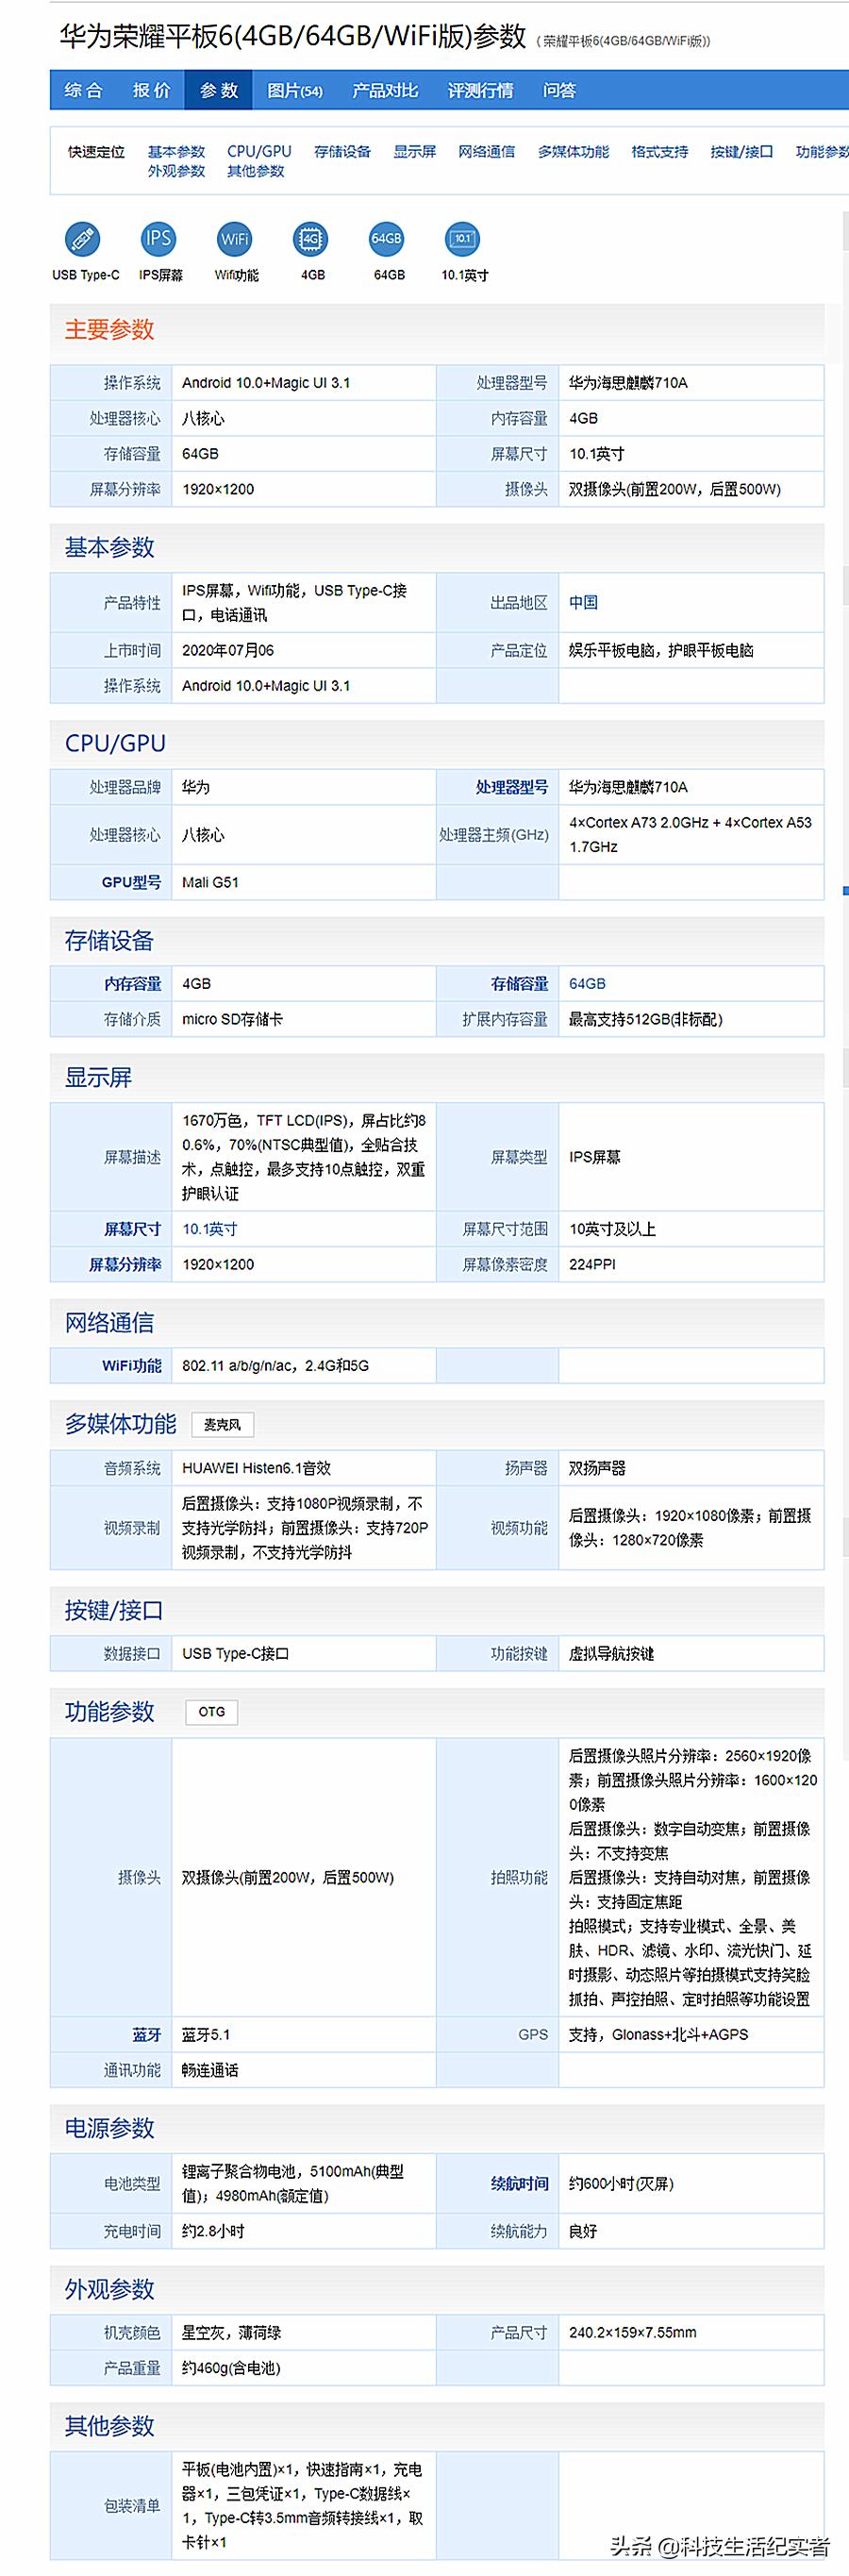Viewport: 849px width, 2576px height.
Task: Click the OTG tag button
Action: tap(211, 1712)
